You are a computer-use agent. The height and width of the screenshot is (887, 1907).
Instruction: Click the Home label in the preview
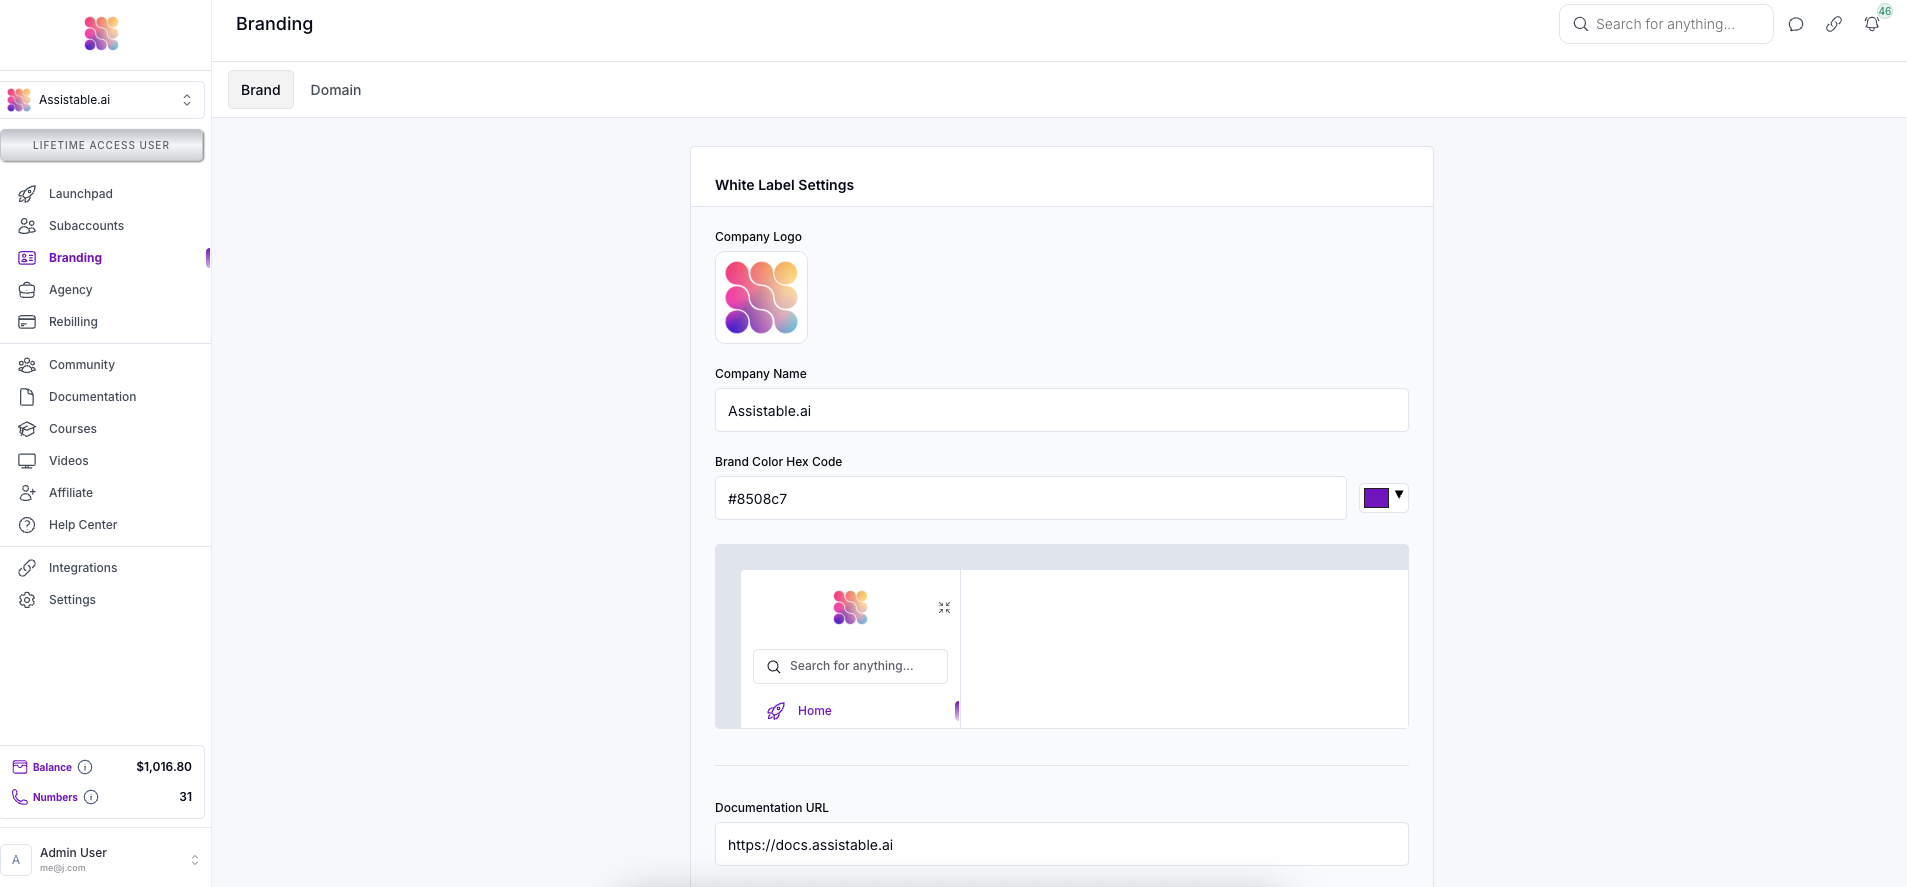click(815, 711)
